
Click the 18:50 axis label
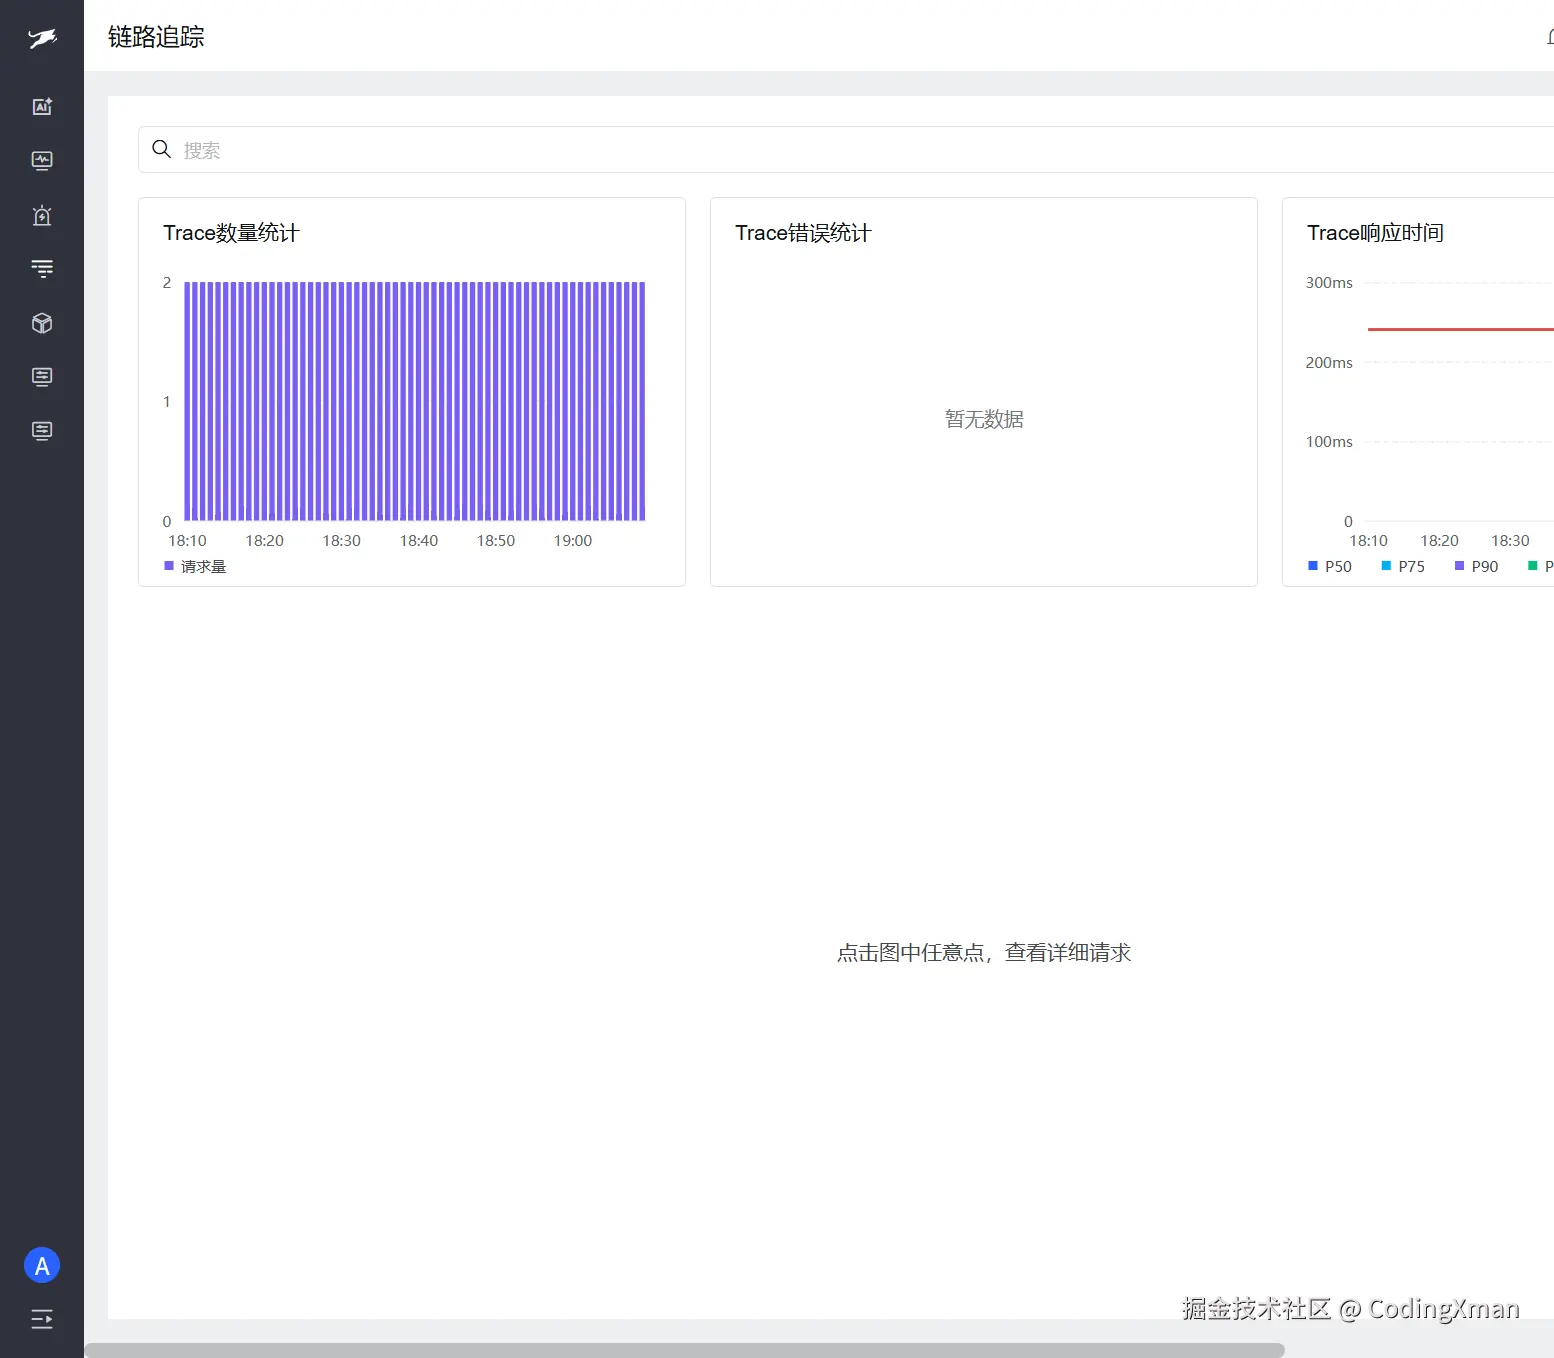click(x=496, y=541)
